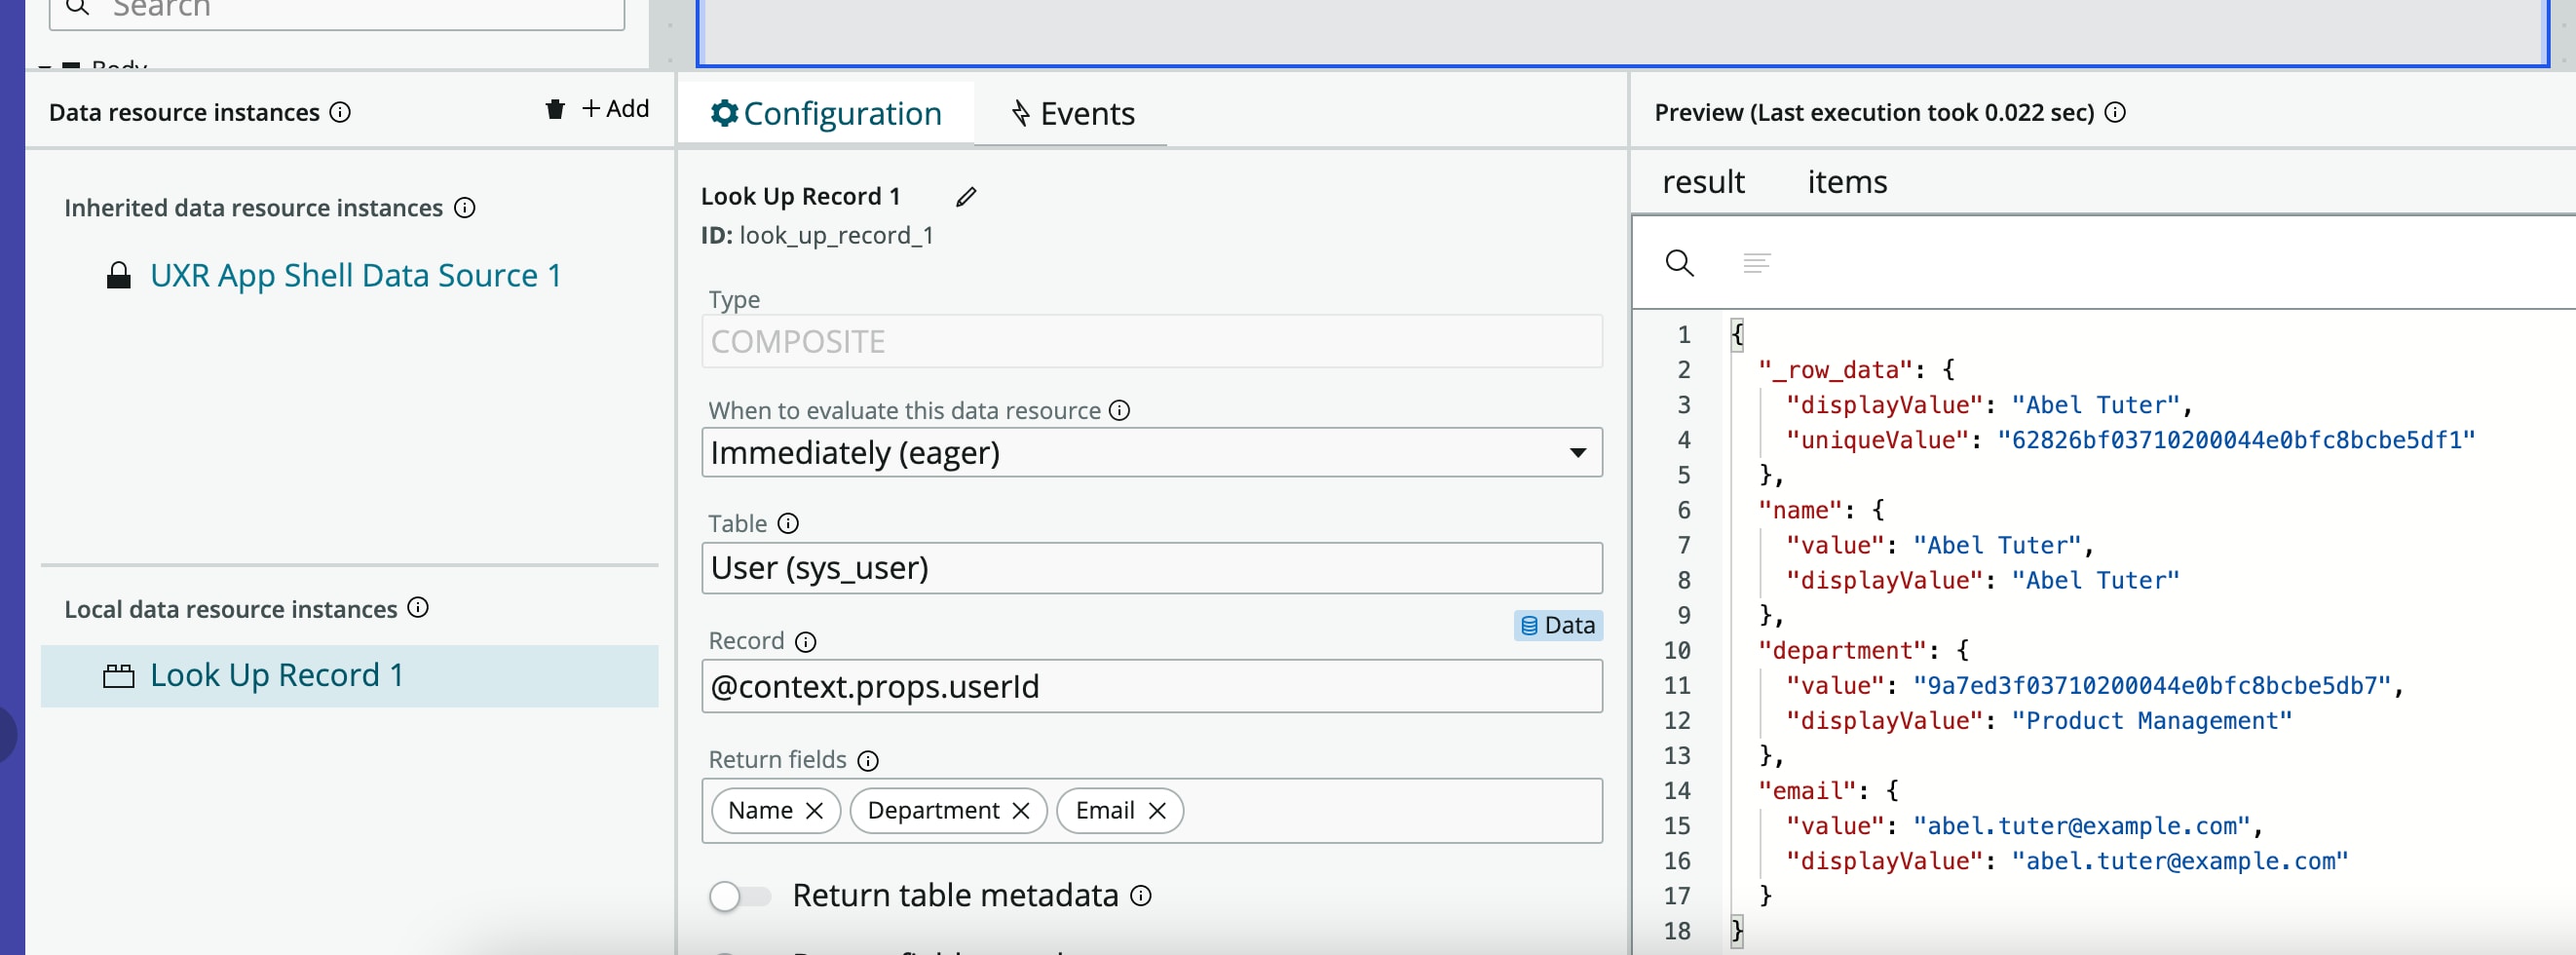Click the format lines icon in preview

1756,263
